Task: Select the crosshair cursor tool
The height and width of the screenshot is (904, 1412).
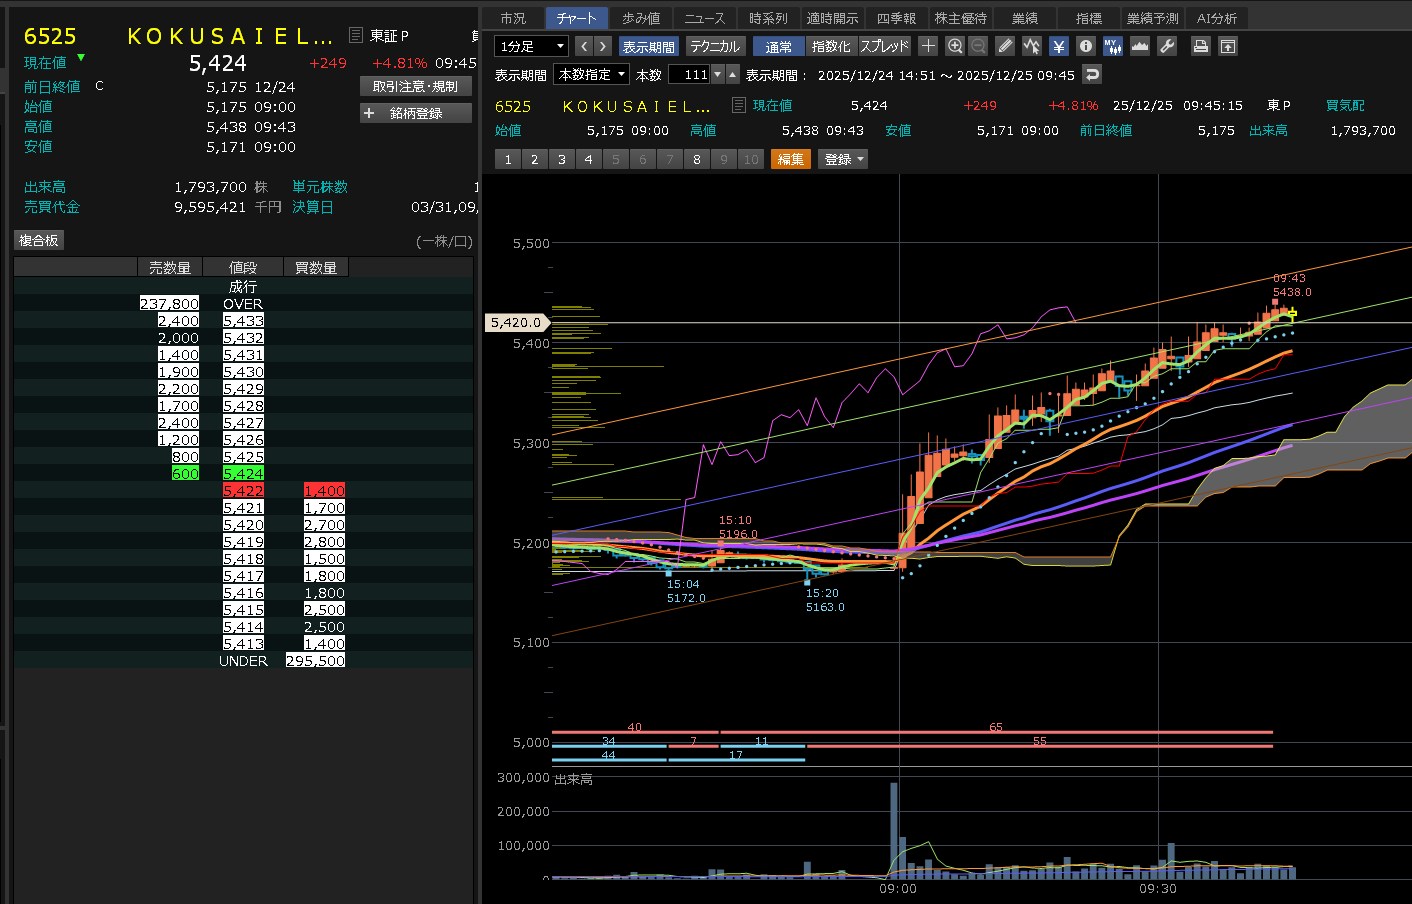Action: [928, 46]
